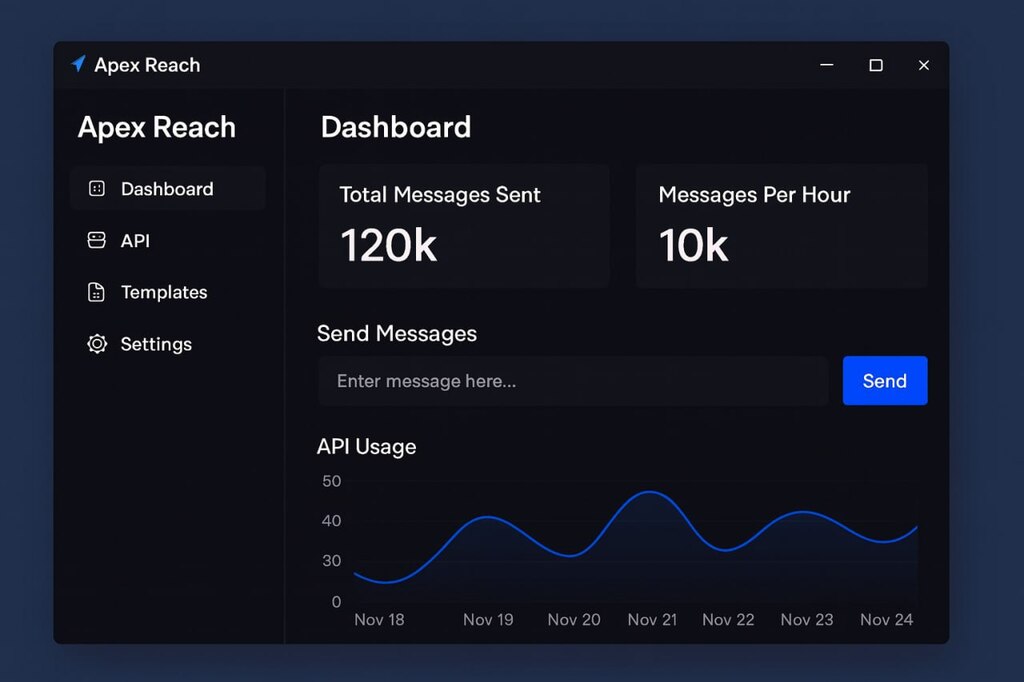
Task: Click the Templates document icon
Action: click(x=97, y=292)
